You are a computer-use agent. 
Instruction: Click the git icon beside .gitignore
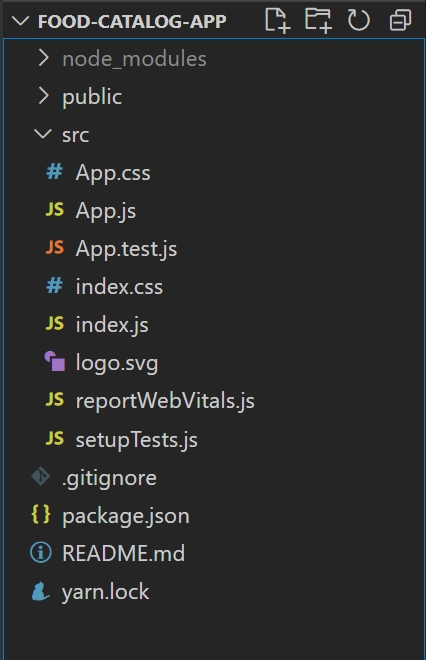[41, 477]
